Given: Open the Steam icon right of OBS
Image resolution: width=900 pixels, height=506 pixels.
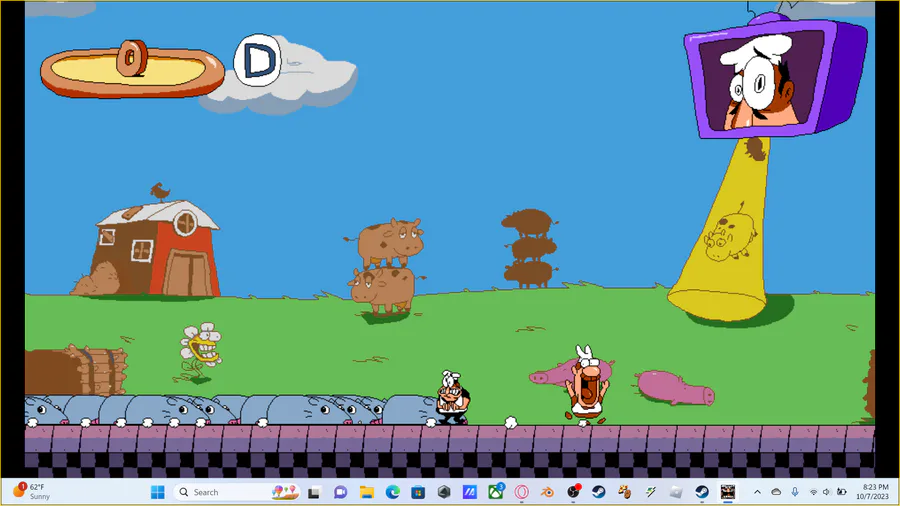Looking at the screenshot, I should coord(599,492).
